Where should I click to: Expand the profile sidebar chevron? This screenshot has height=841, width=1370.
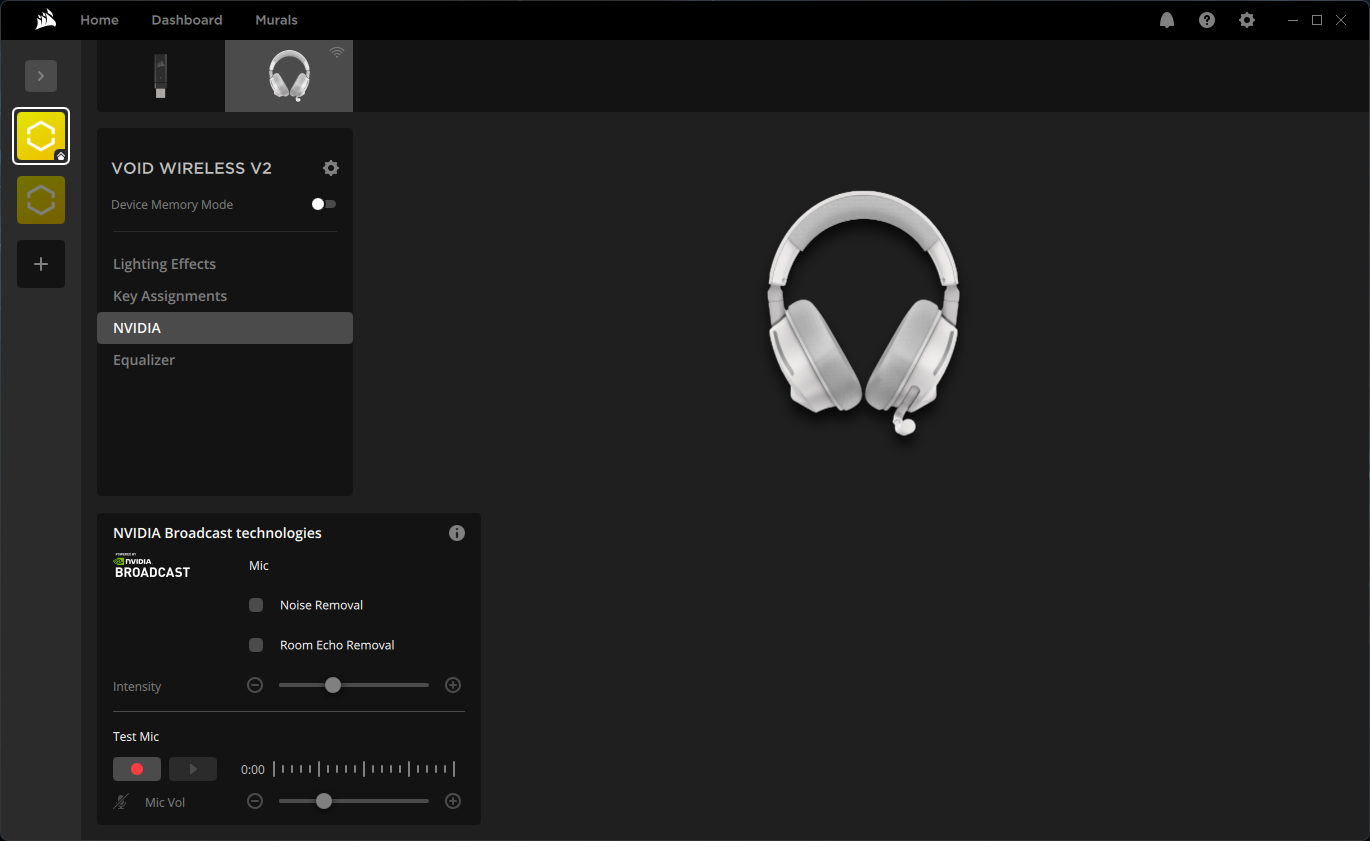[41, 76]
